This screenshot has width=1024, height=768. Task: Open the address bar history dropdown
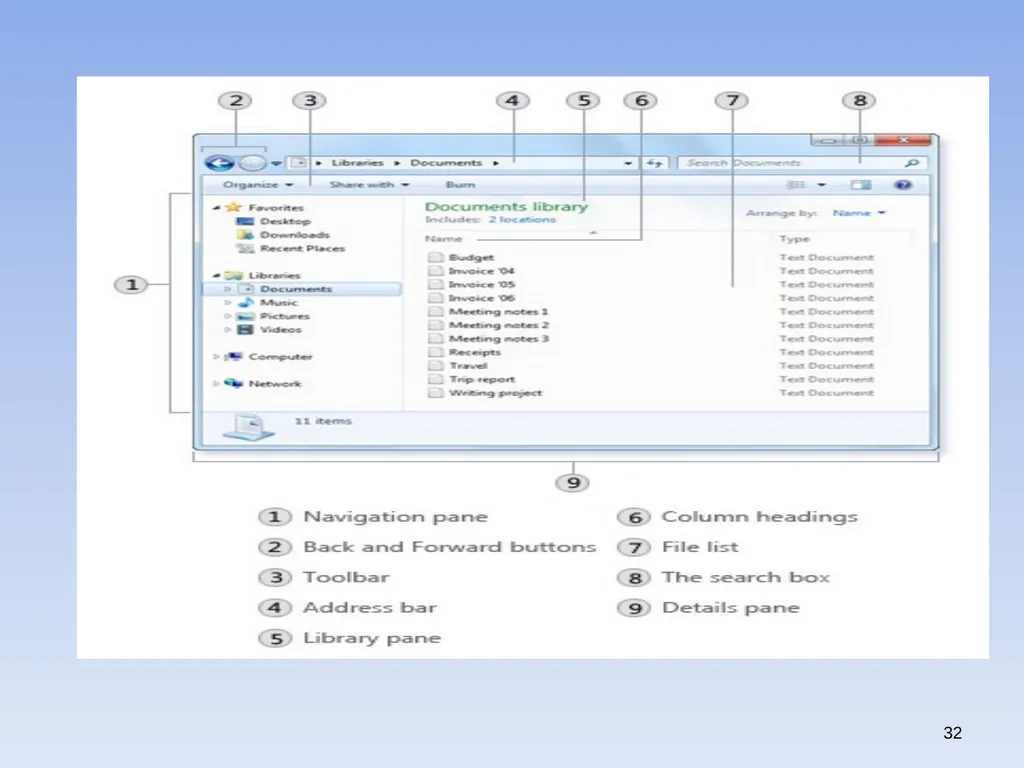[628, 163]
